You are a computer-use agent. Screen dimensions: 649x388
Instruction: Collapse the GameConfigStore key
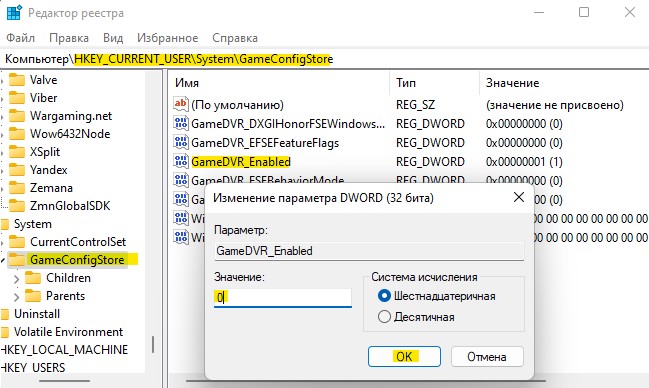(3, 260)
